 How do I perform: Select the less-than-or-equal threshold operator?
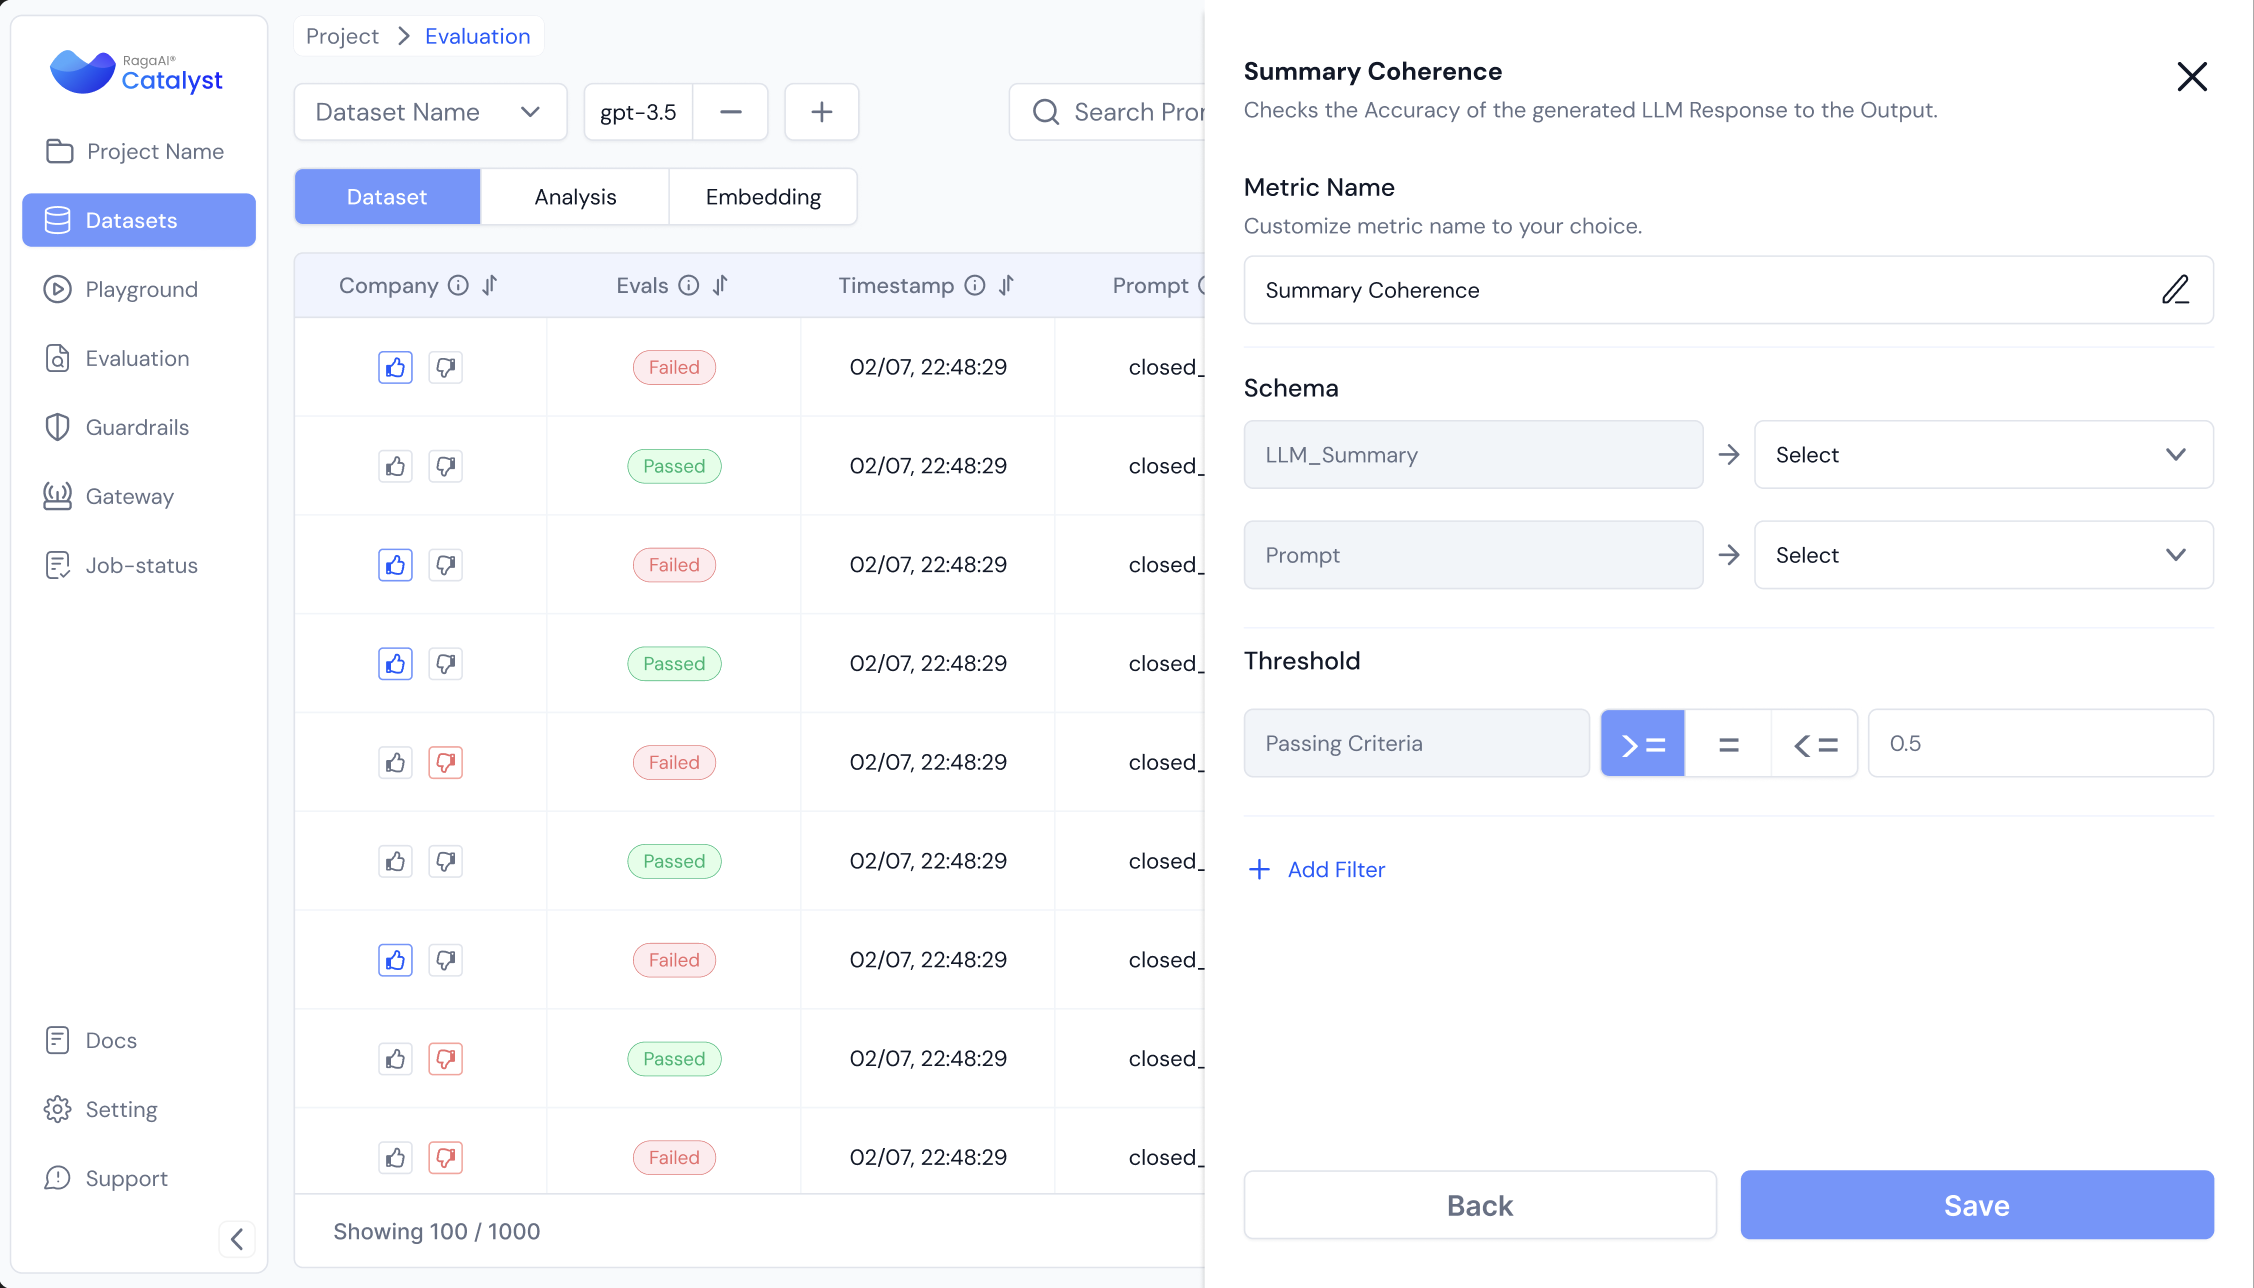tap(1814, 744)
